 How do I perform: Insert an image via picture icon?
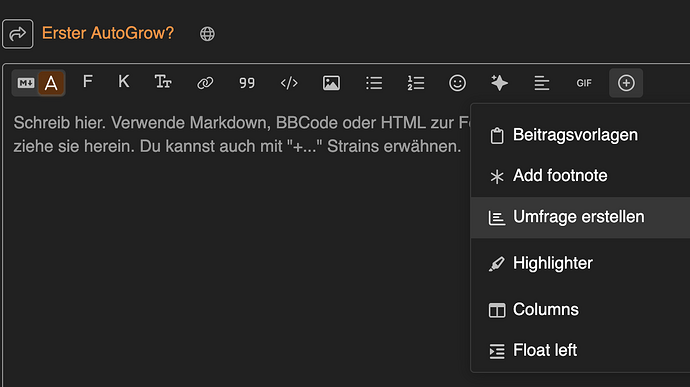click(x=331, y=83)
